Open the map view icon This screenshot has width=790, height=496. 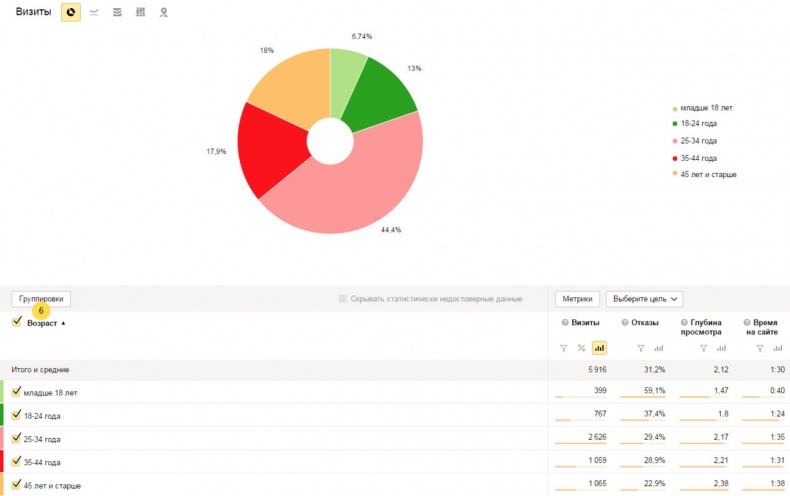(x=163, y=12)
